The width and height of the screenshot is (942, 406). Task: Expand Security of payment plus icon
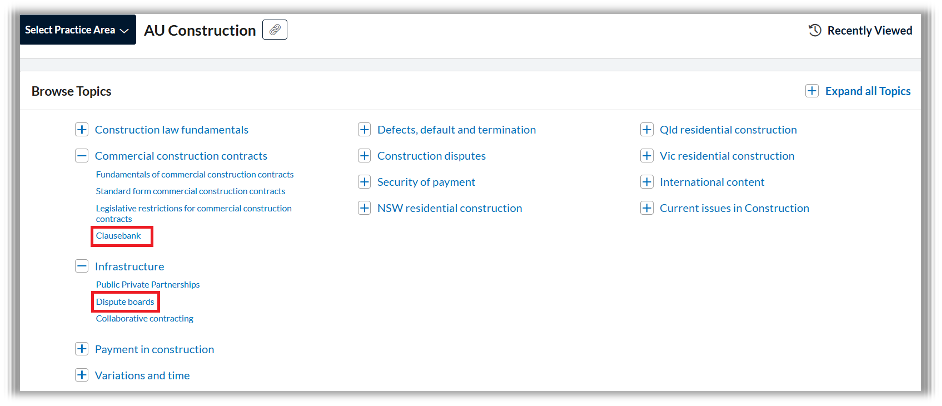coord(365,182)
